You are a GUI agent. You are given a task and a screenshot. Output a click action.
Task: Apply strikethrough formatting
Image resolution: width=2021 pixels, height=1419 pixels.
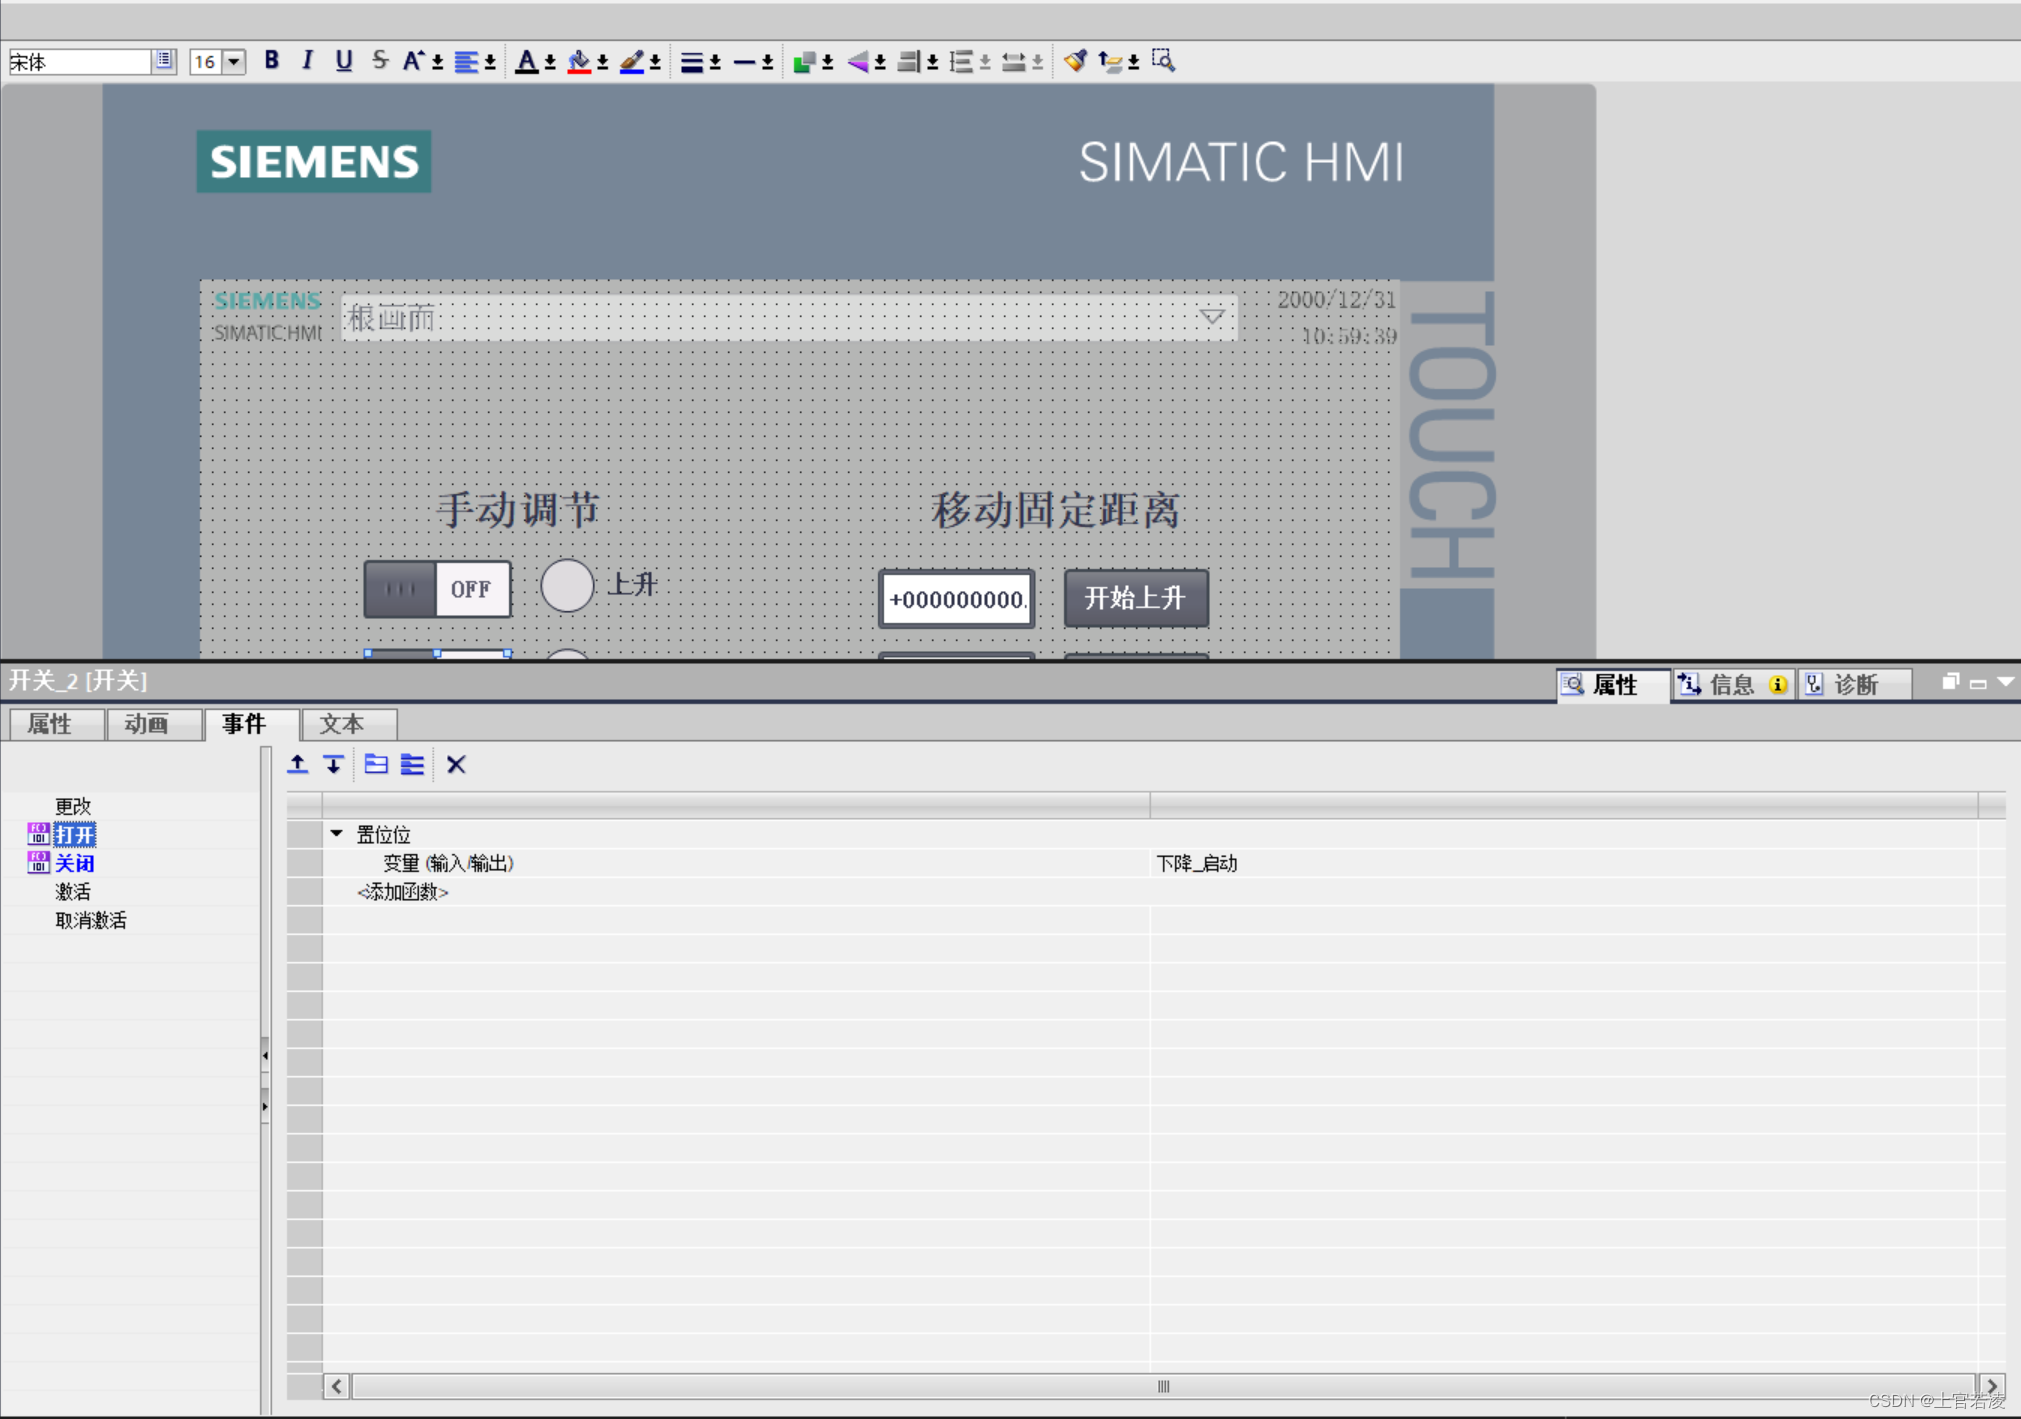[x=379, y=61]
